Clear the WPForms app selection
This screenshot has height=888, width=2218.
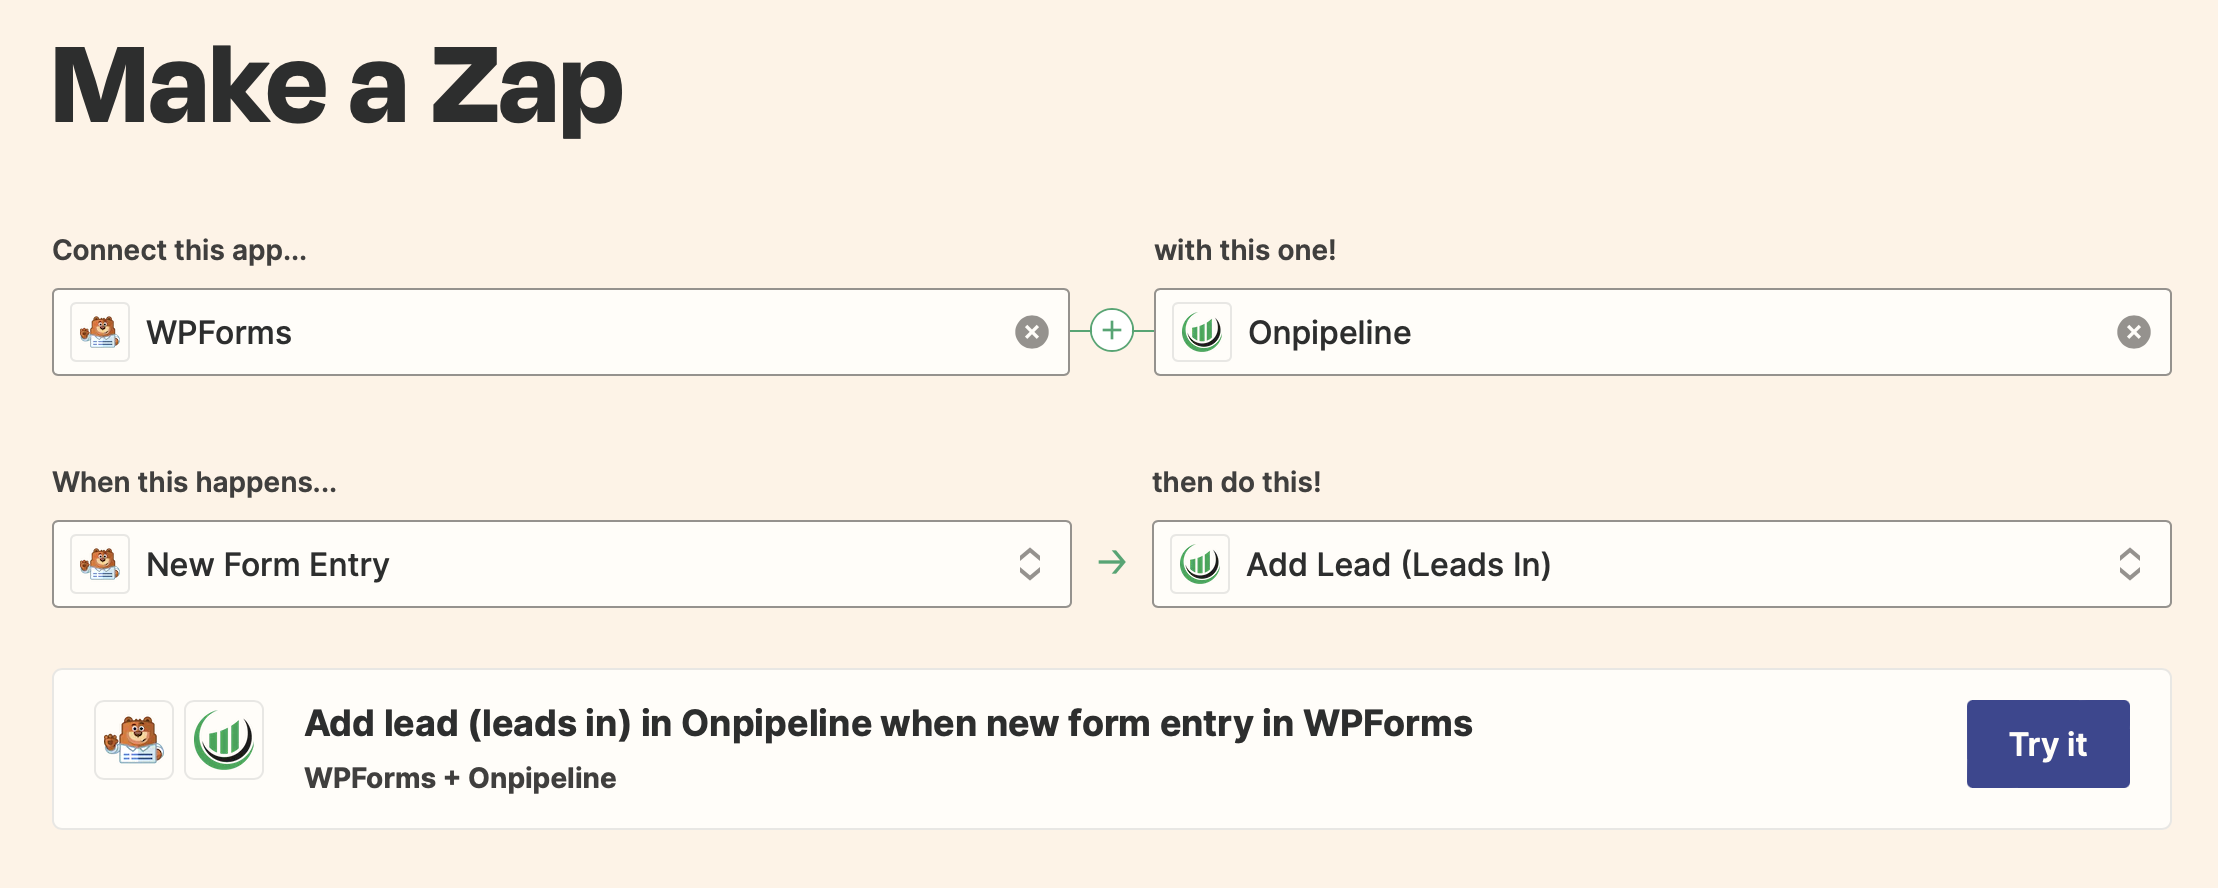pyautogui.click(x=1032, y=332)
